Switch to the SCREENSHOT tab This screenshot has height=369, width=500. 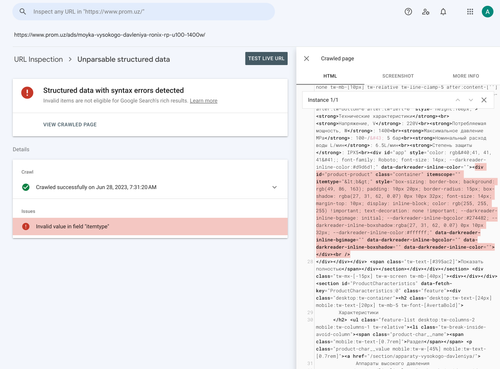tap(398, 76)
